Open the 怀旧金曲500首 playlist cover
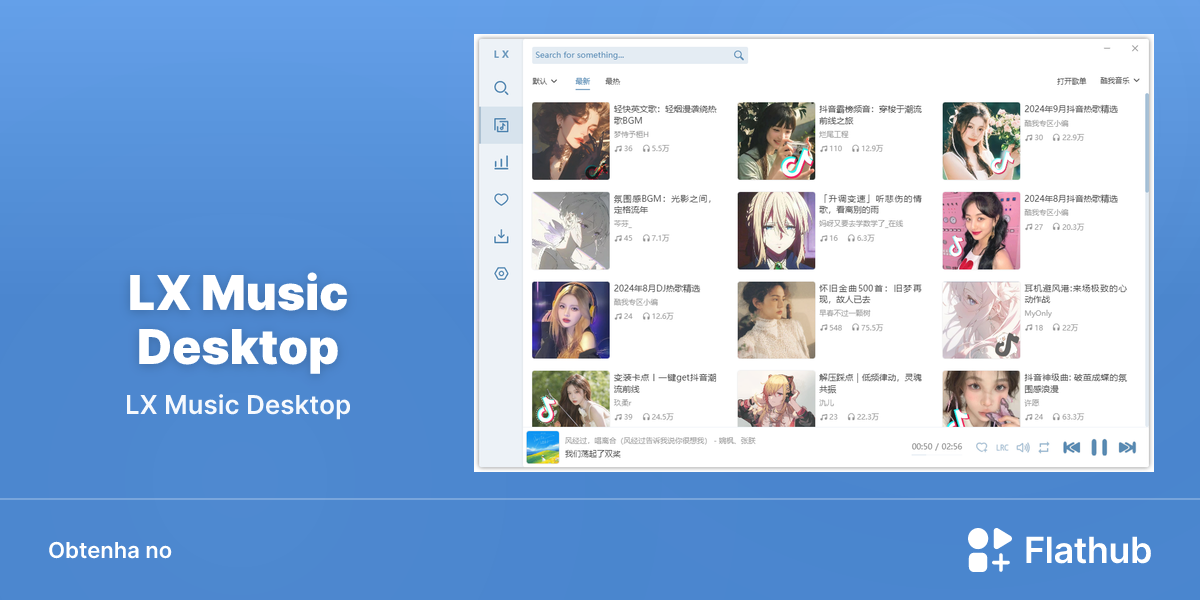1200x600 pixels. pyautogui.click(x=776, y=320)
